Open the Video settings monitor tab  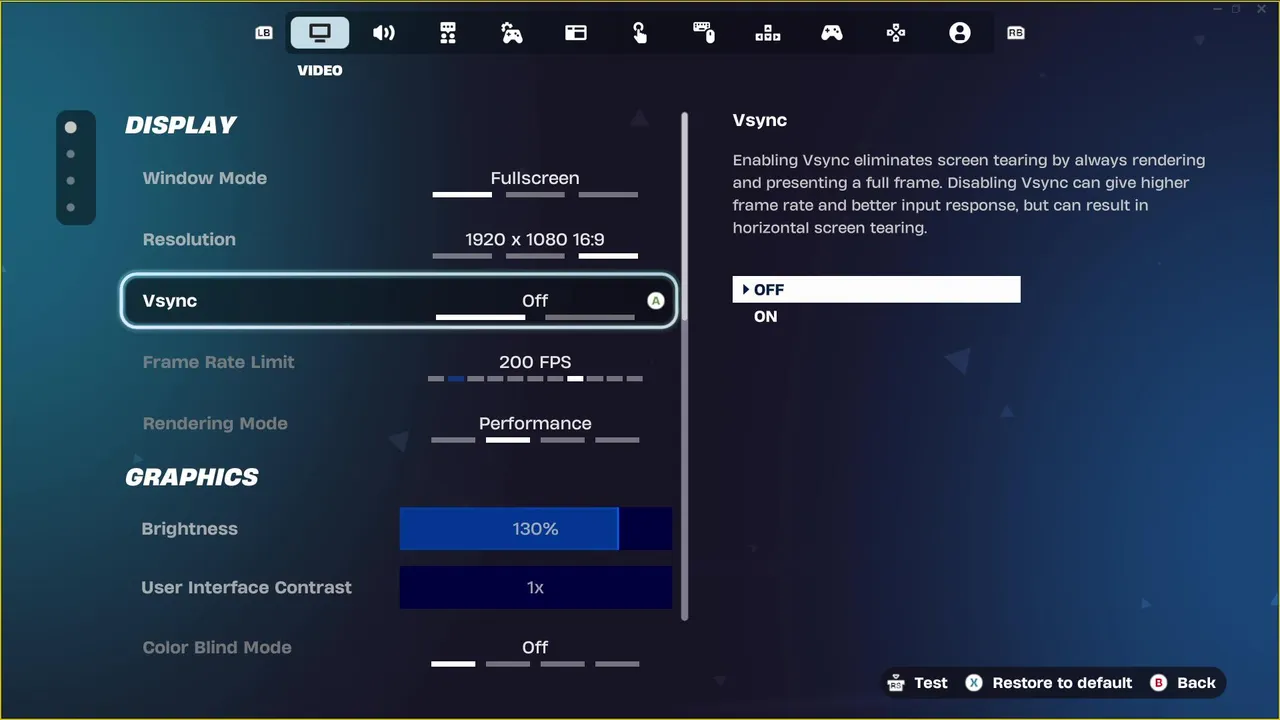(x=320, y=33)
